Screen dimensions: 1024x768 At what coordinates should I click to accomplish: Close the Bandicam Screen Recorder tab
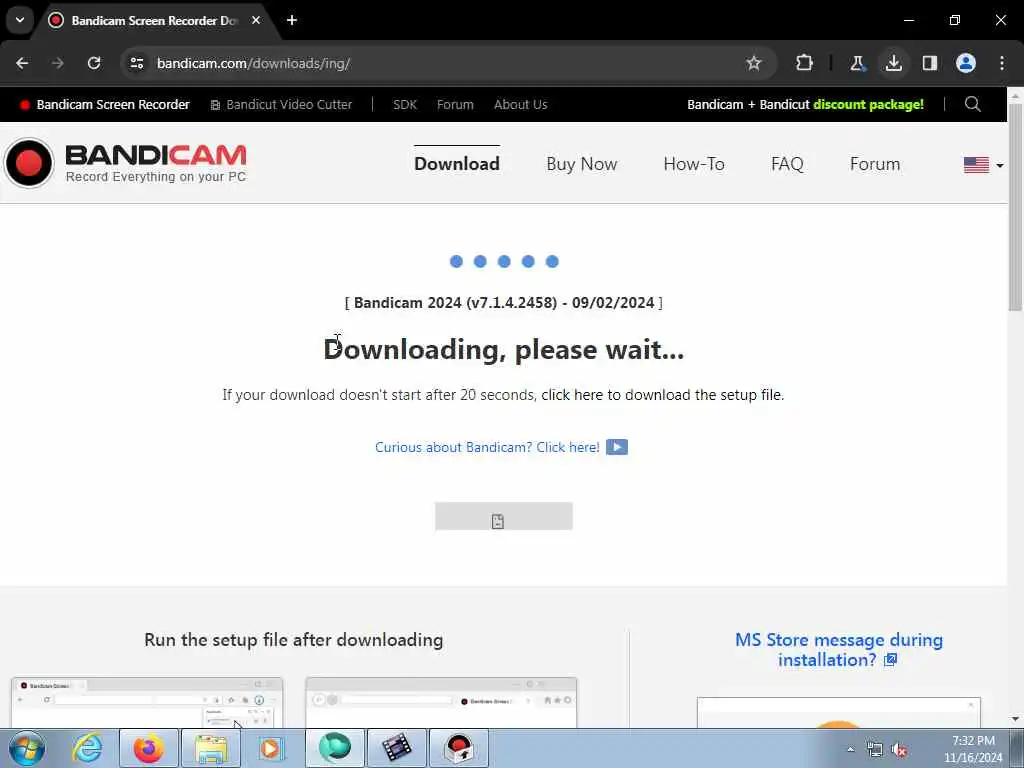tap(256, 20)
